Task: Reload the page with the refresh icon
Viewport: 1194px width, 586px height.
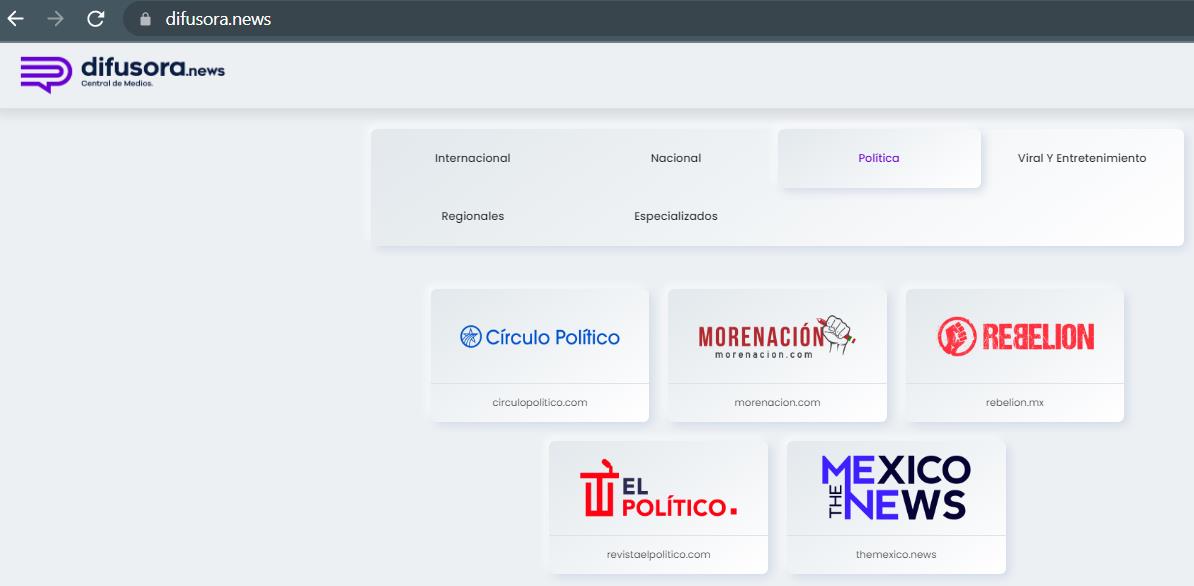Action: coord(95,19)
